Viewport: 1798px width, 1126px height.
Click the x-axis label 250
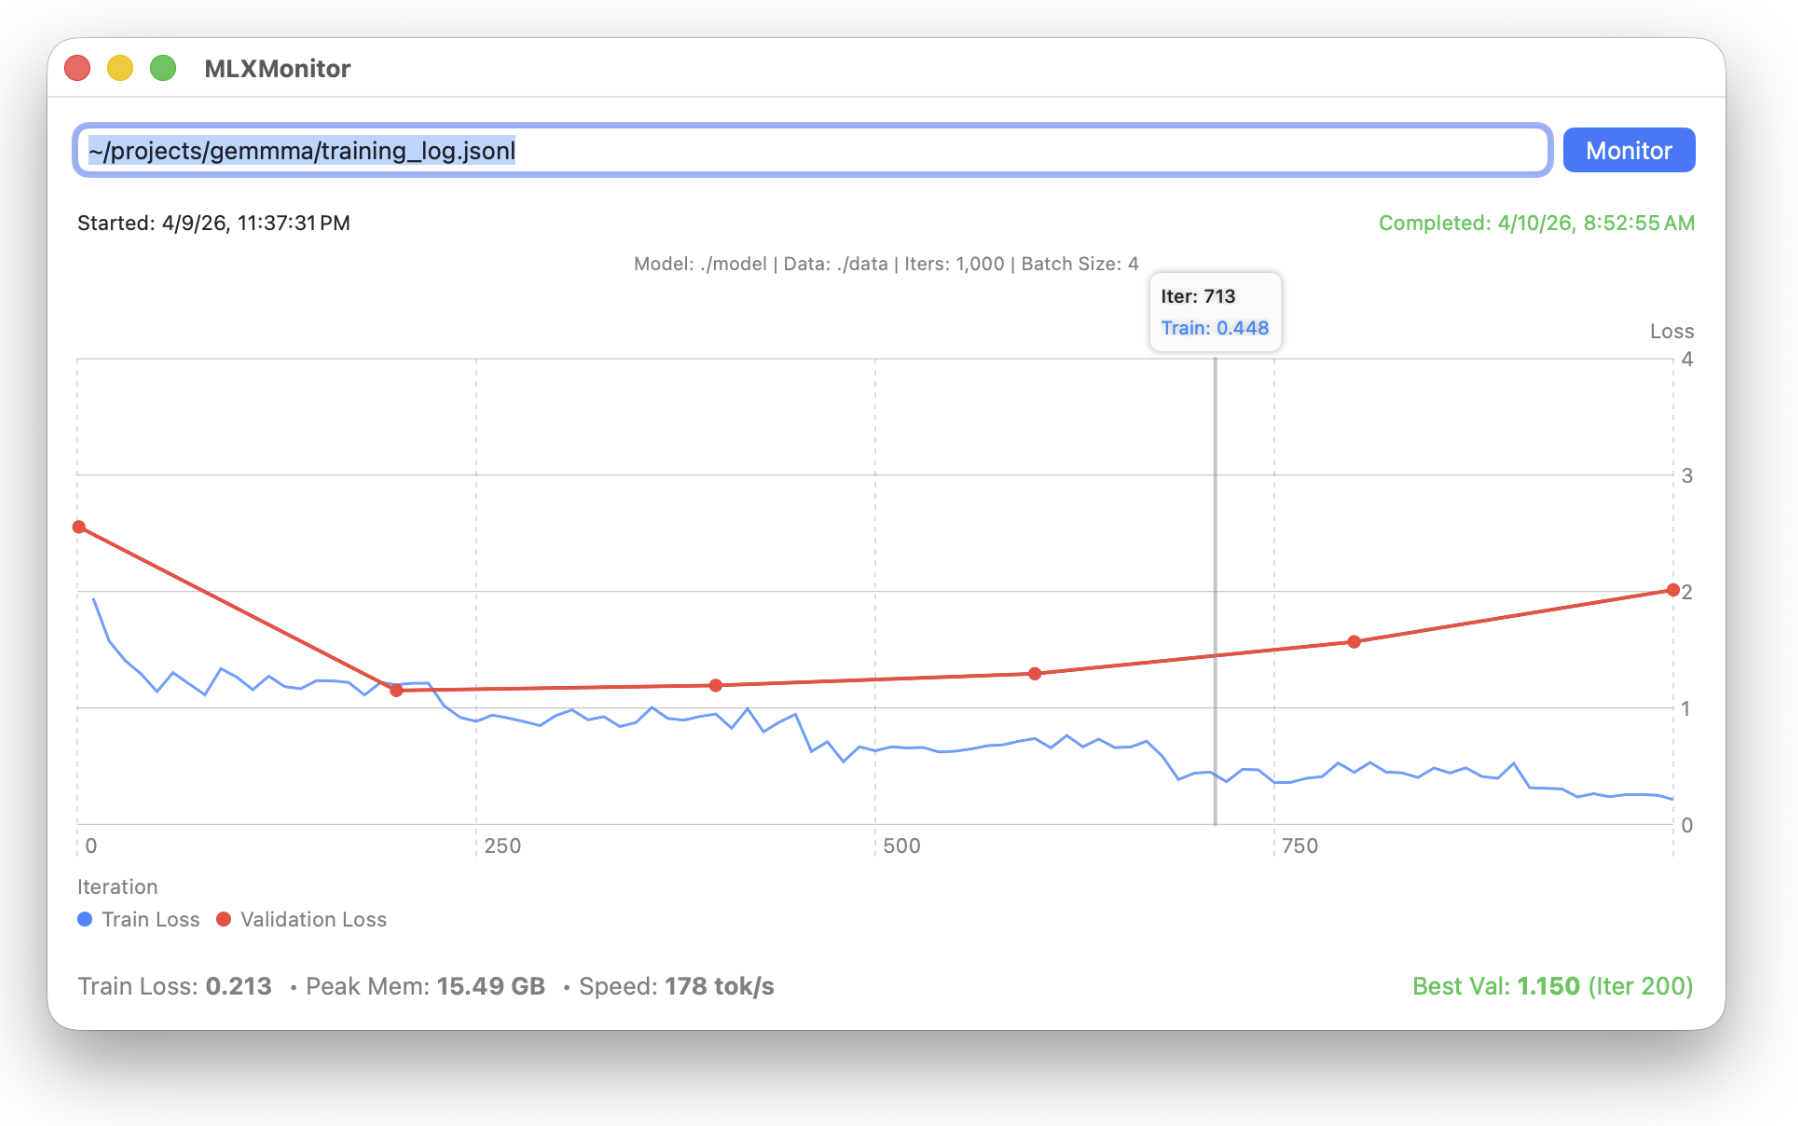pos(503,846)
